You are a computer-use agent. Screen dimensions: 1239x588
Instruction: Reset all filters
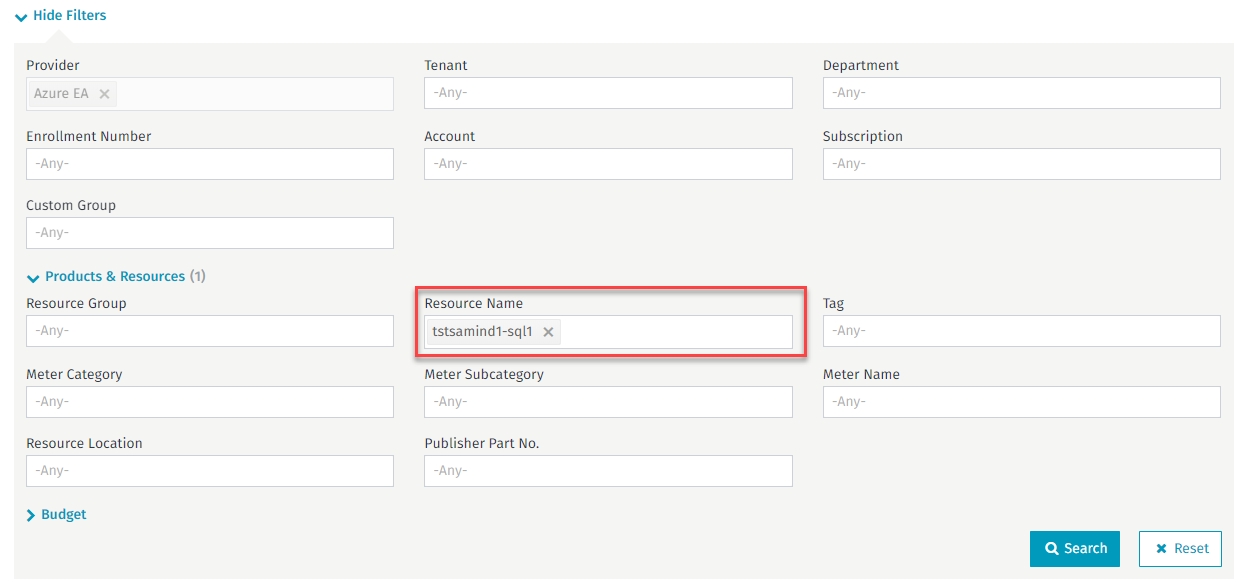click(1180, 549)
